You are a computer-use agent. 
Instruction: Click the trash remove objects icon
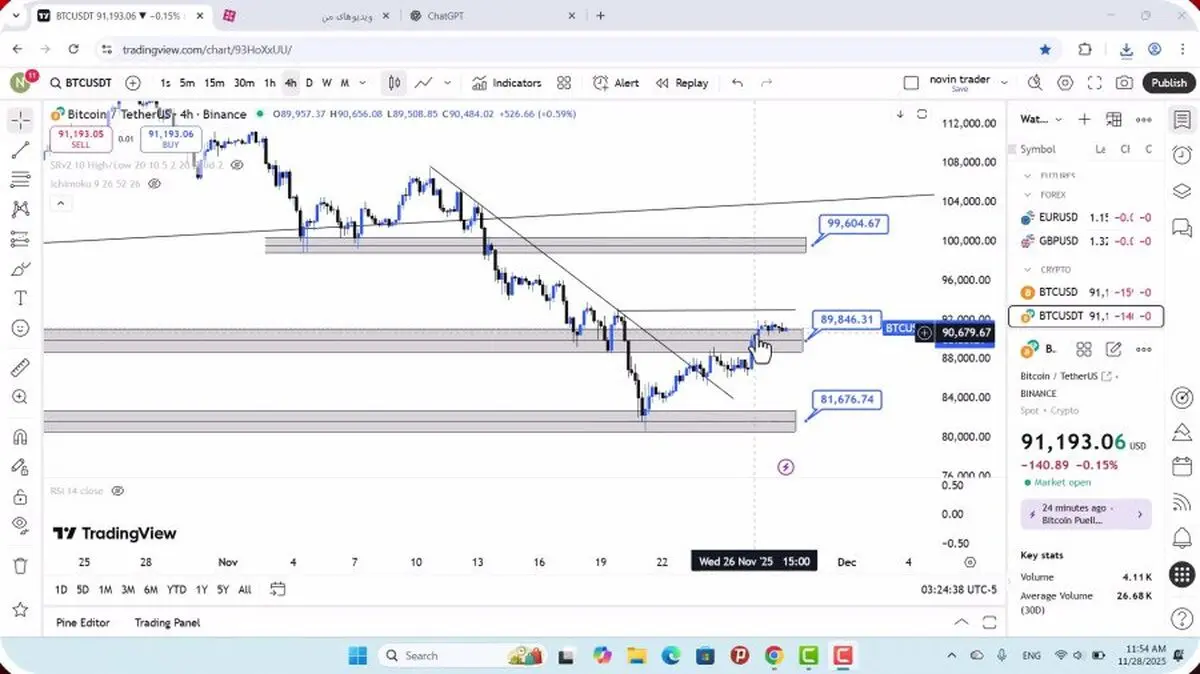20,566
